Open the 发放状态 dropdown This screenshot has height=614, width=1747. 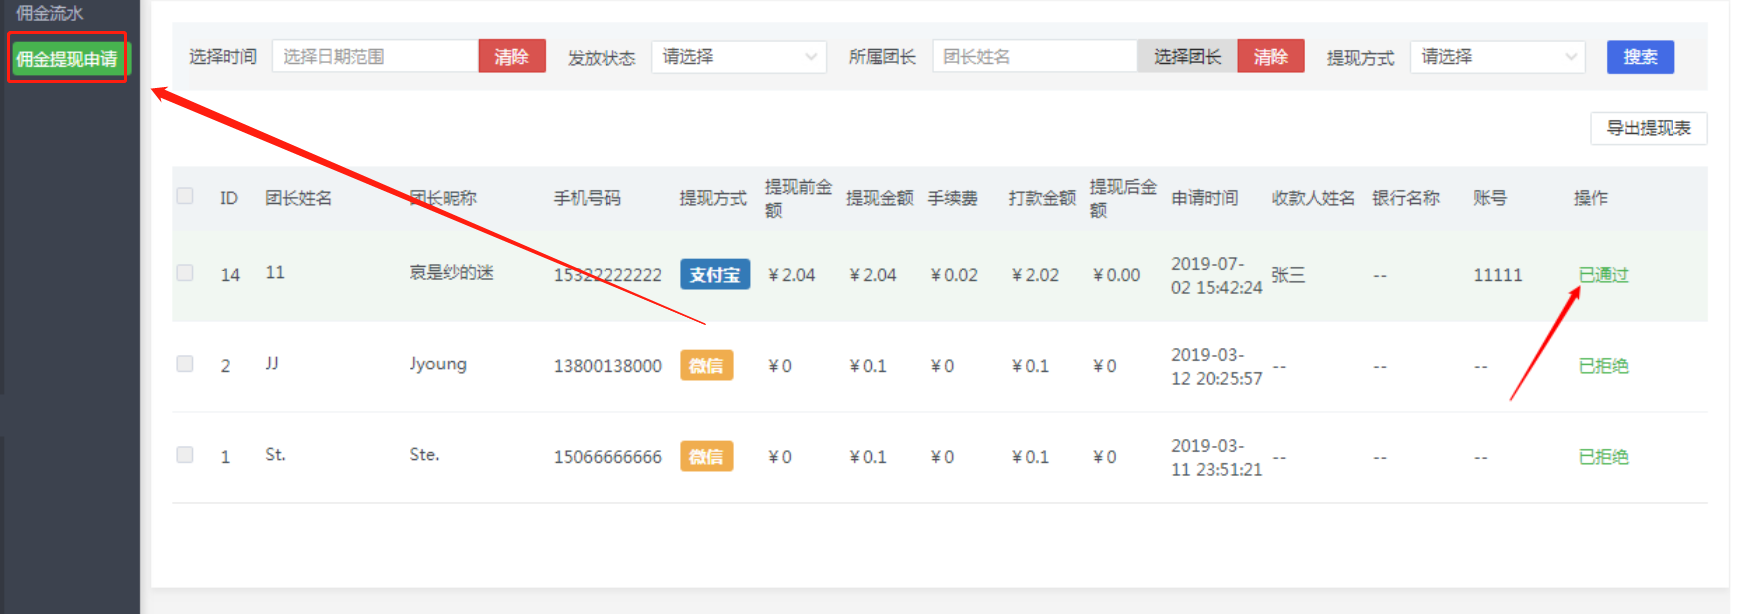coord(739,57)
